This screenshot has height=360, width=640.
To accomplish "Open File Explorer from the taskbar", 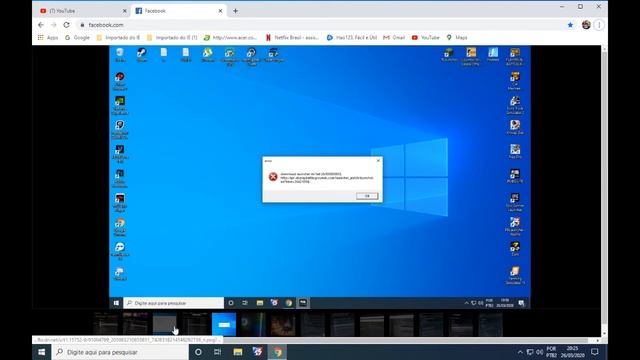I will [238, 352].
